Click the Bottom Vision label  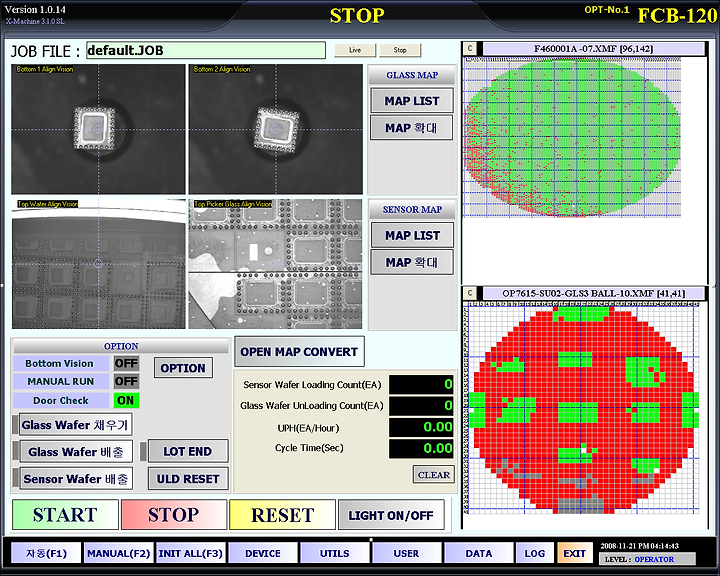[60, 363]
